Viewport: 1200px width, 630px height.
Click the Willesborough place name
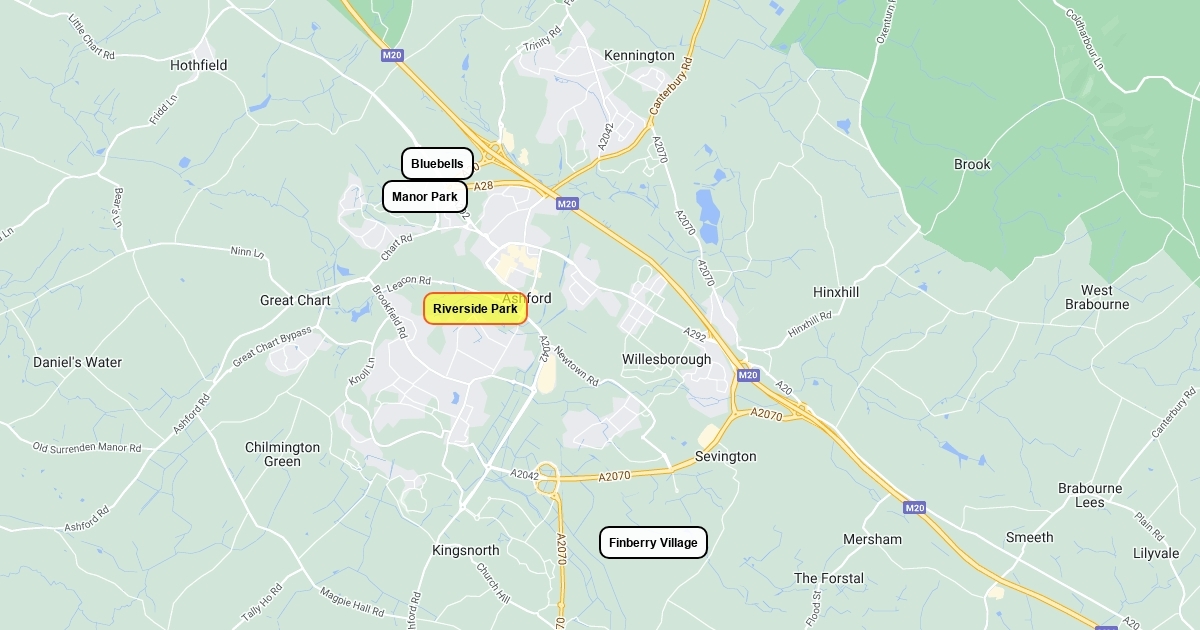coord(667,359)
